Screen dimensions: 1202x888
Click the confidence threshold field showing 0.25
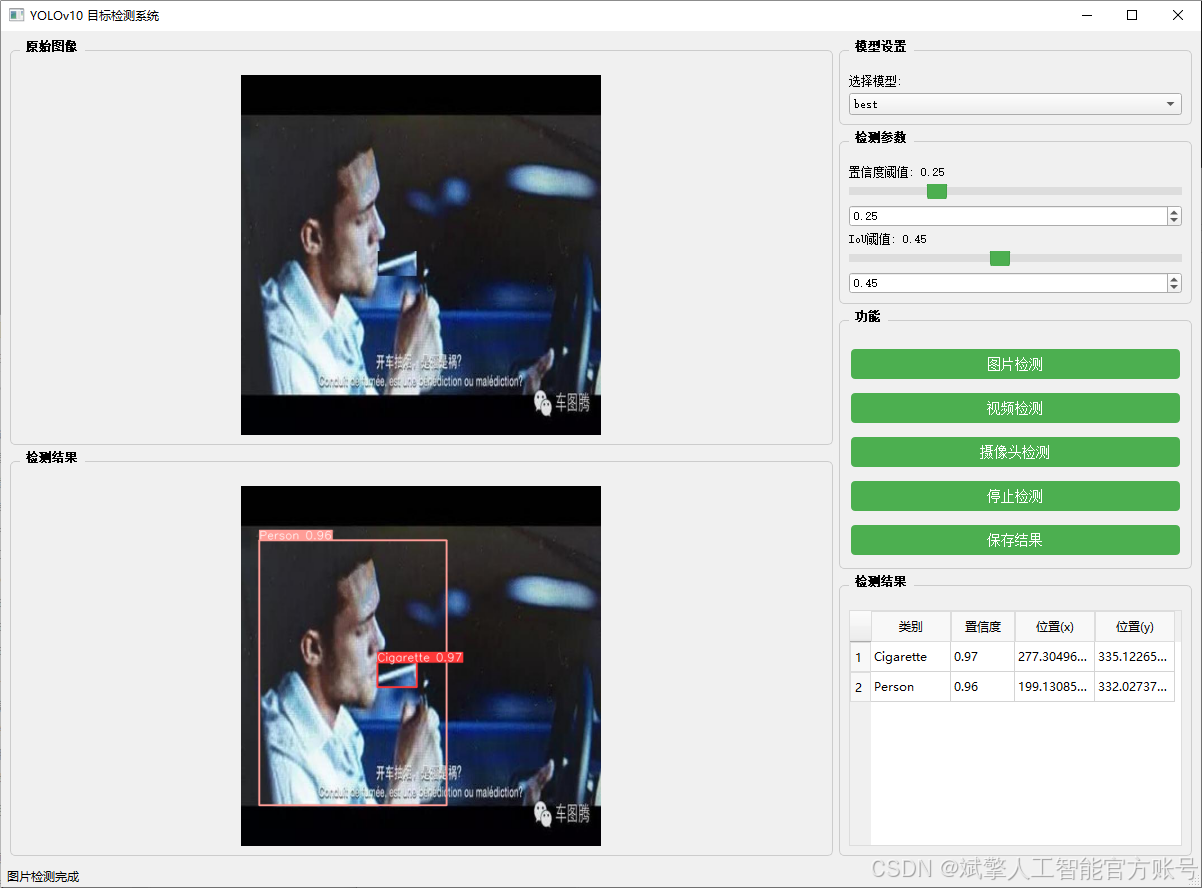[x=1007, y=216]
